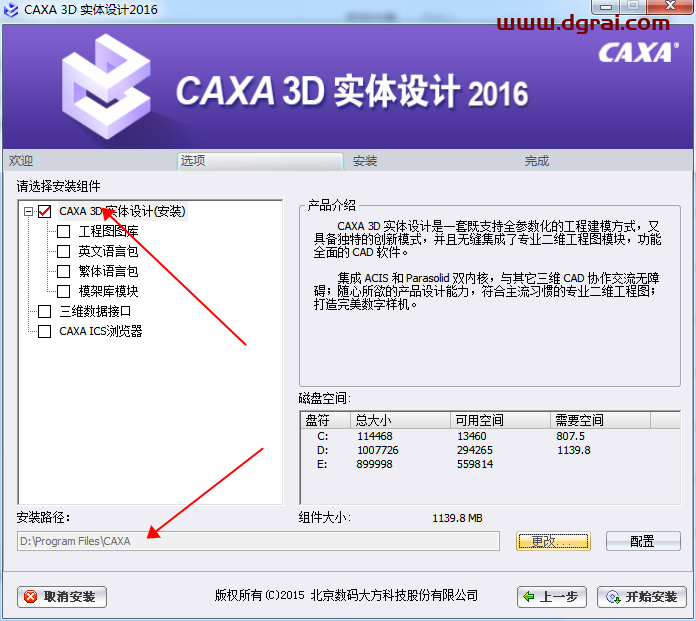Tick the CAXA ICS浏览器 checkbox
This screenshot has width=696, height=621.
pyautogui.click(x=44, y=331)
